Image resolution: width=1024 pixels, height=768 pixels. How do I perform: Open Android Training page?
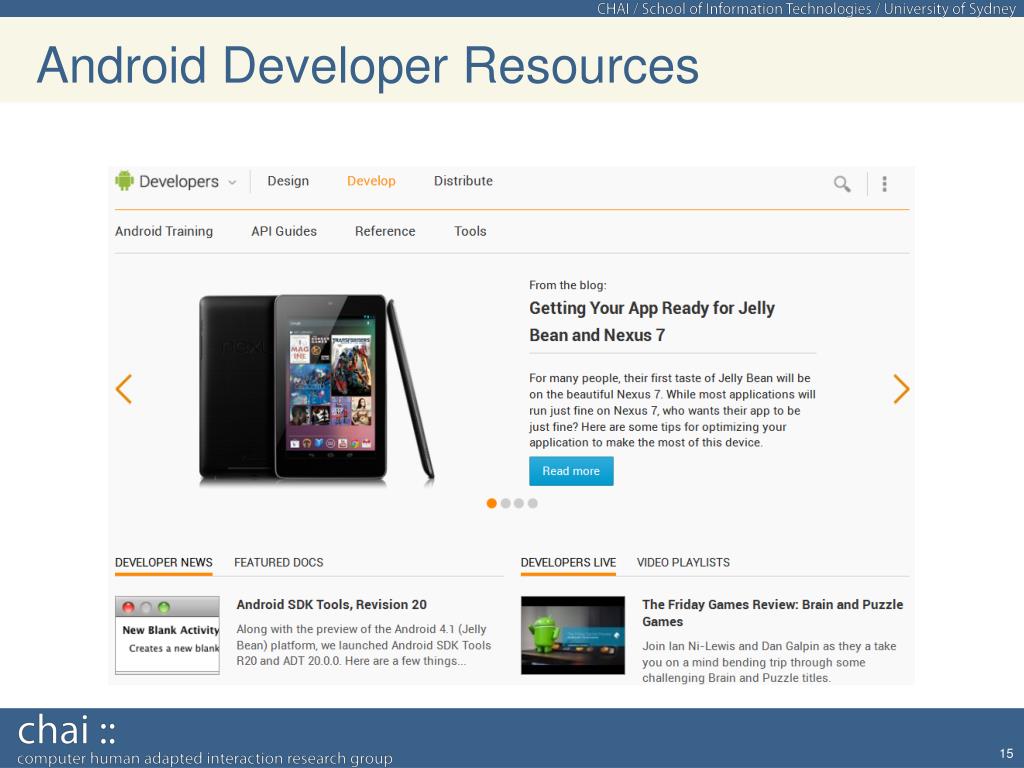pyautogui.click(x=164, y=231)
